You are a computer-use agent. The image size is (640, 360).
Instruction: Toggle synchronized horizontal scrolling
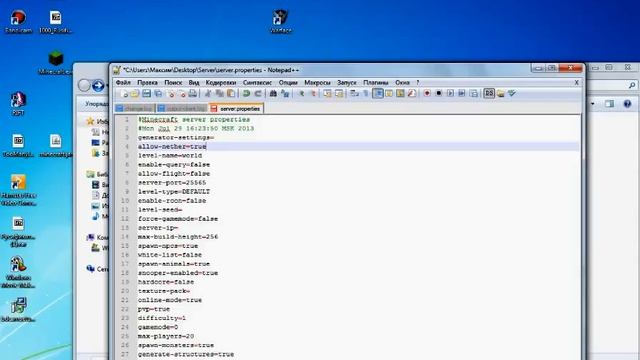(x=339, y=93)
